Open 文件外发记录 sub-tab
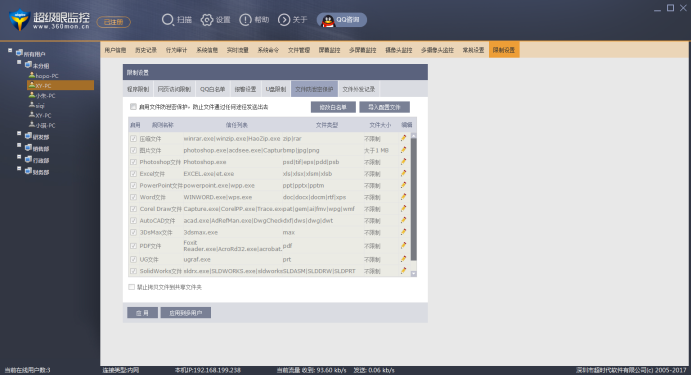This screenshot has width=692, height=375. (x=359, y=89)
